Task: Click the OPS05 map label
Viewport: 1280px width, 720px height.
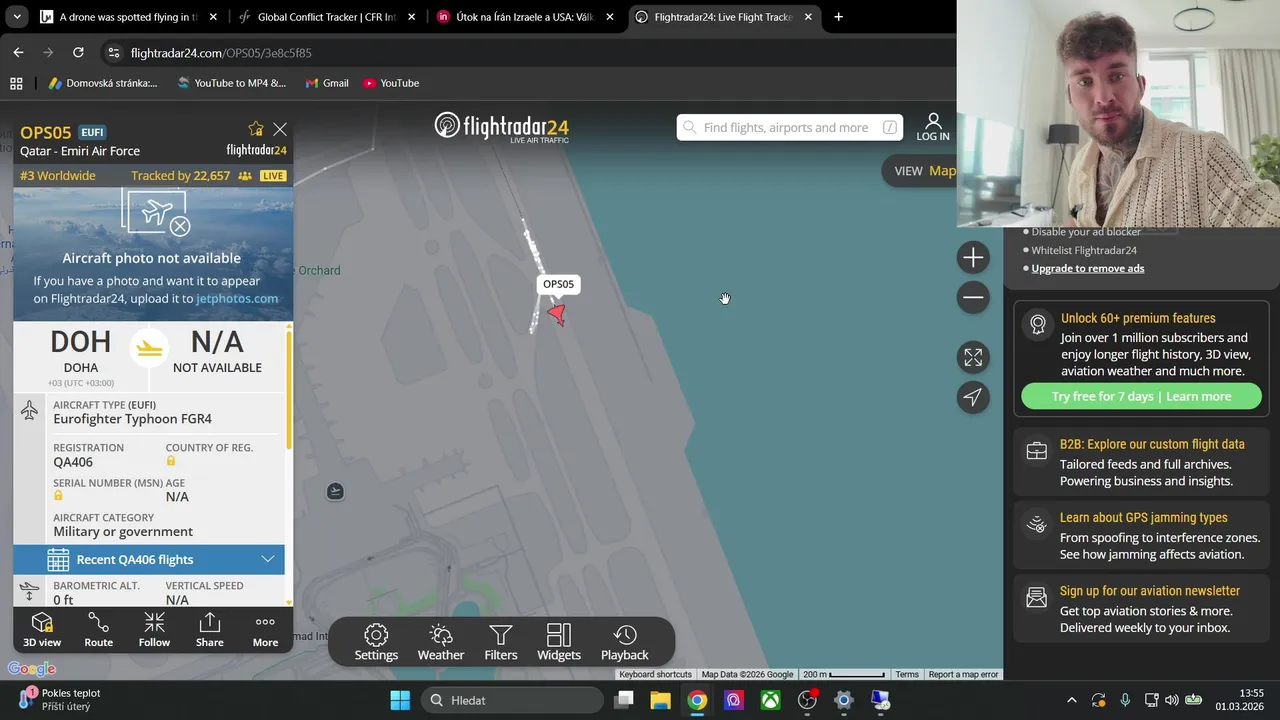Action: click(558, 284)
